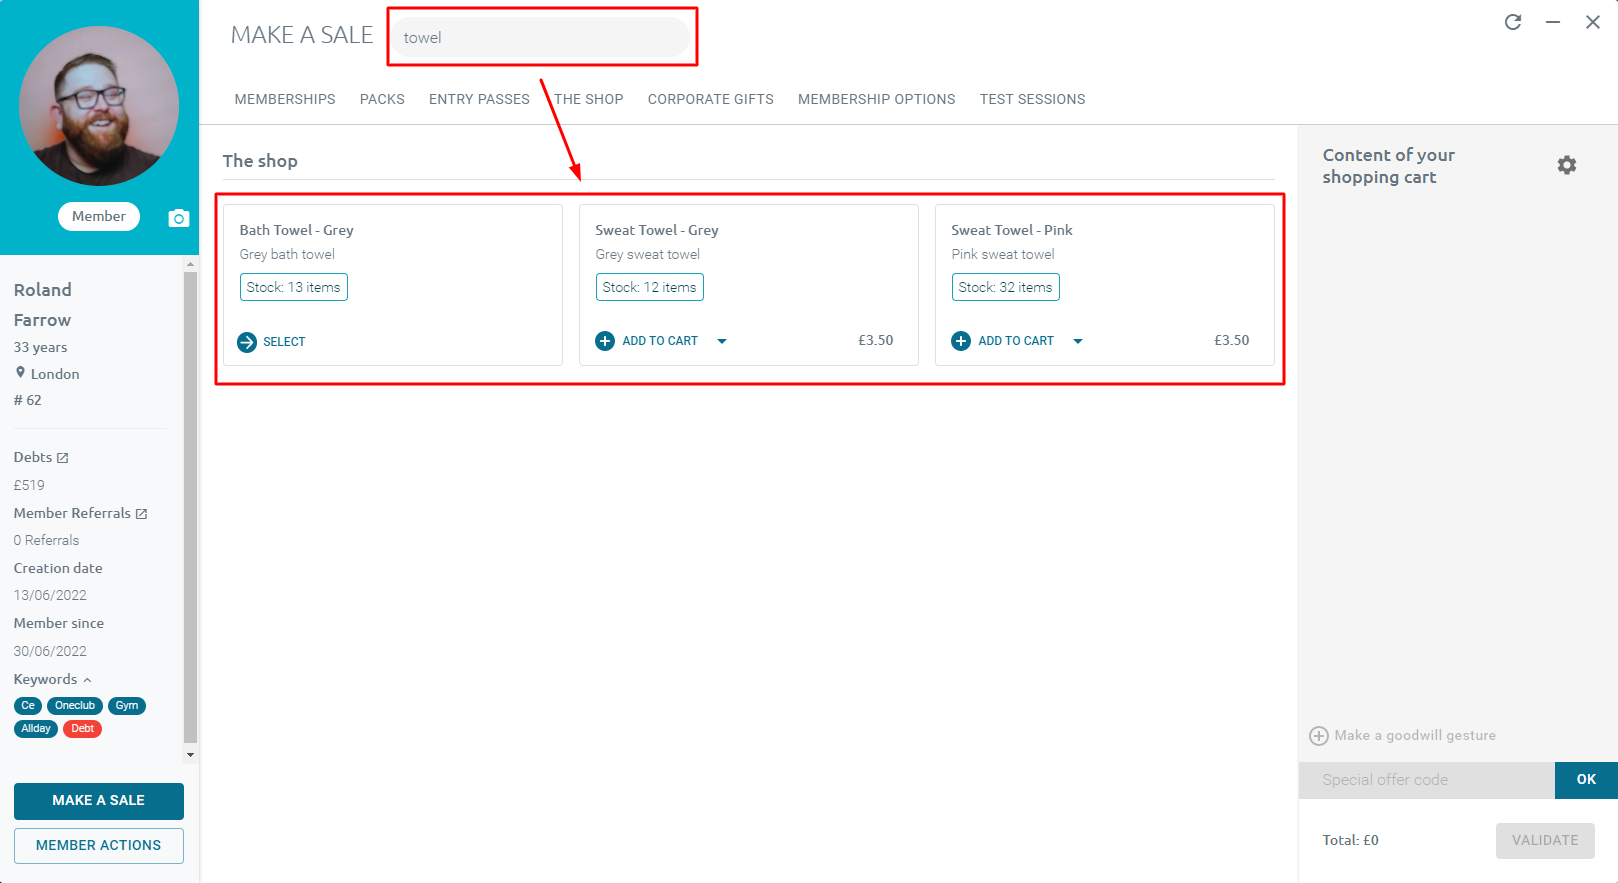Close the Make a Sale window
Screen dimensions: 1618x883
(x=1593, y=22)
